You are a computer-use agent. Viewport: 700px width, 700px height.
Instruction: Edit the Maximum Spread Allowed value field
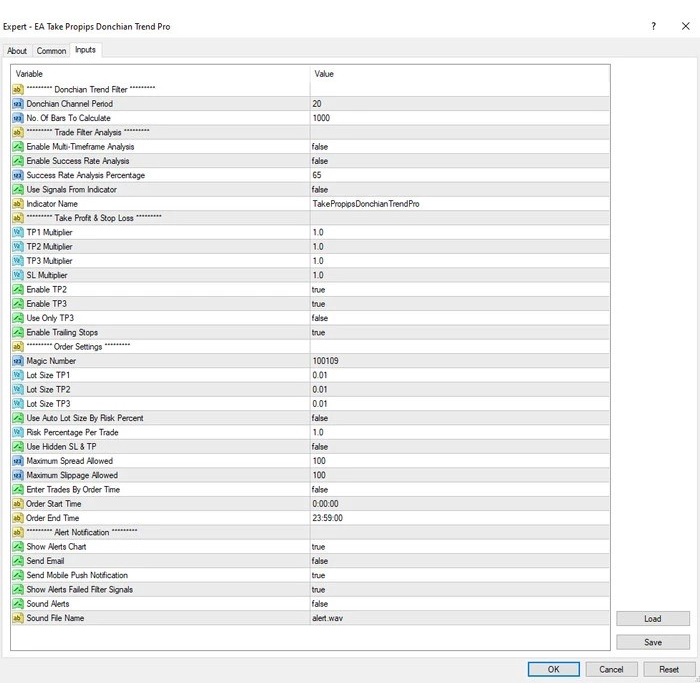pos(459,461)
